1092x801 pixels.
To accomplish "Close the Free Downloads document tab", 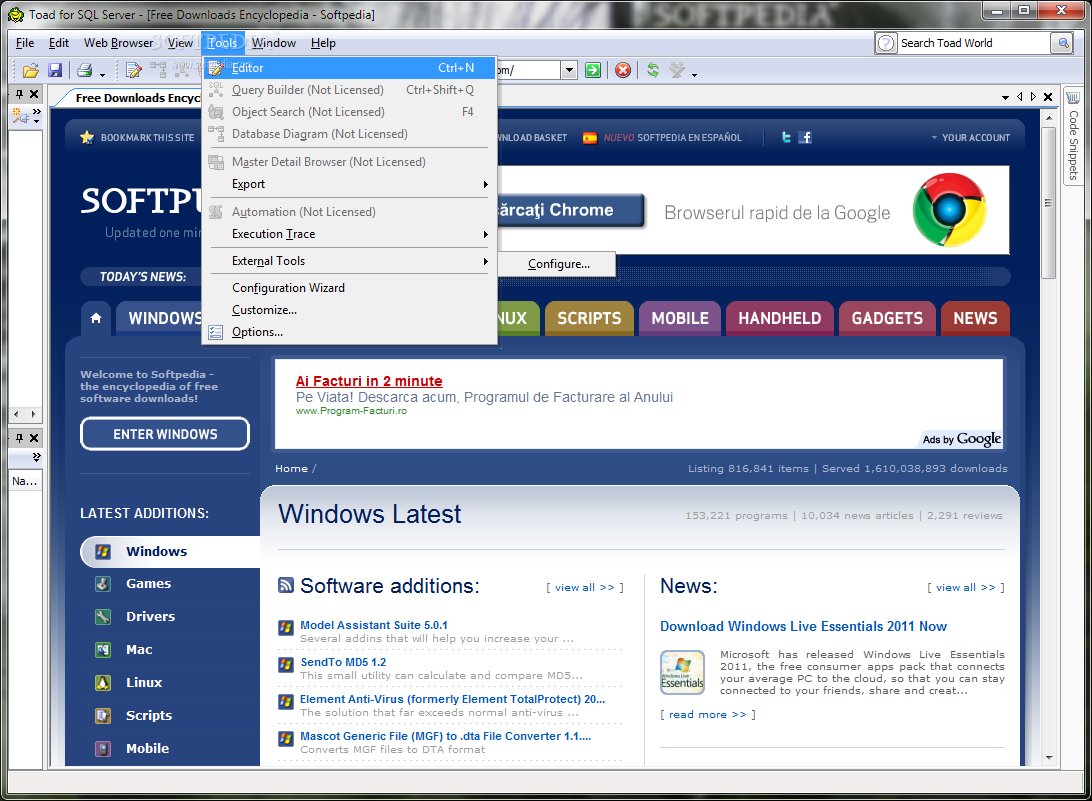I will [1047, 97].
